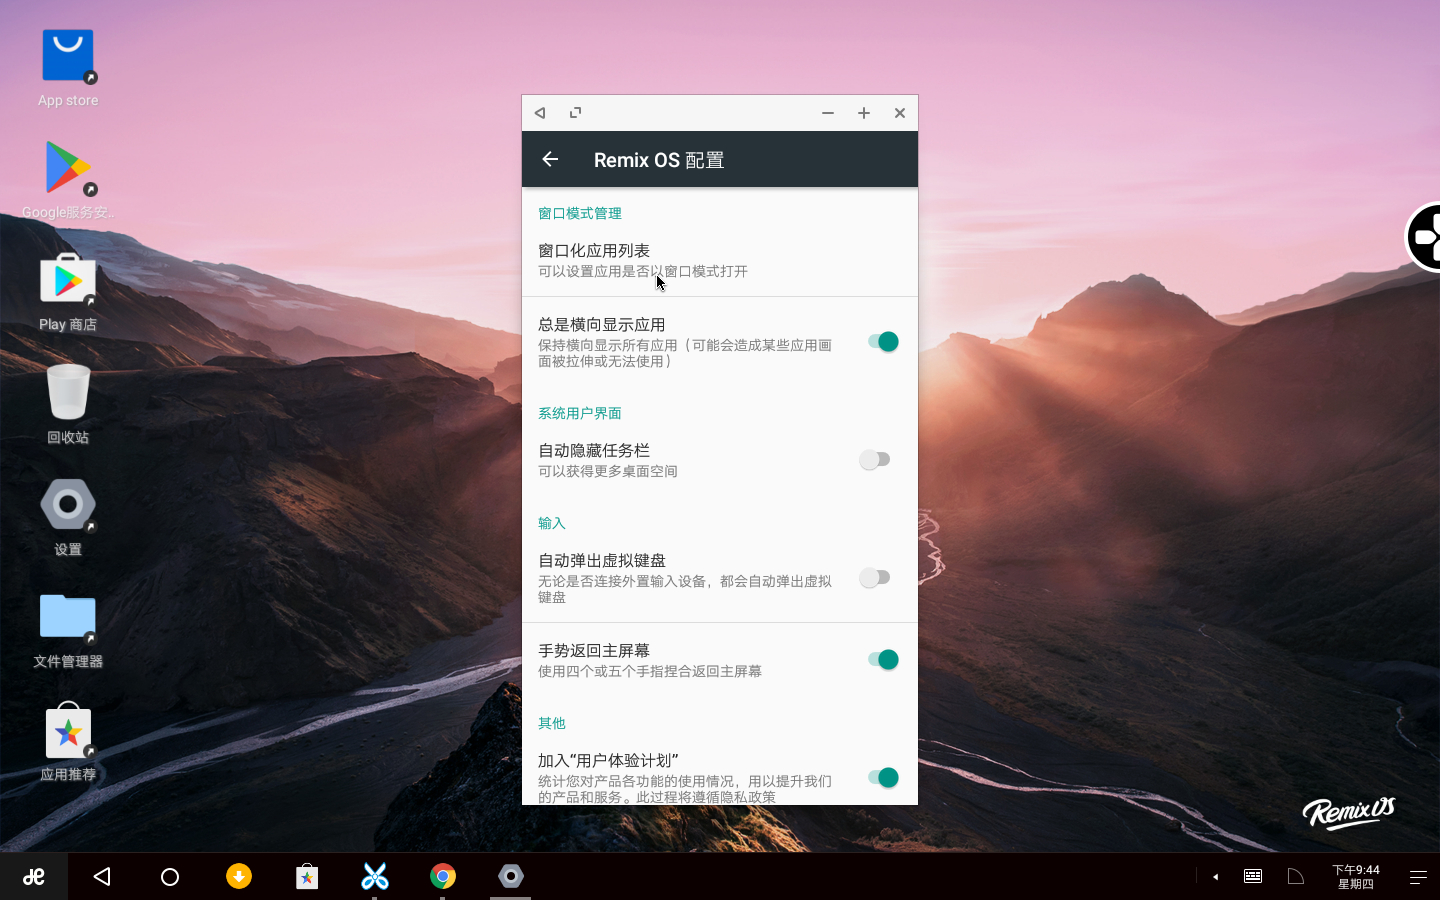
Task: Enable 自动弹出虚拟键盘 switch
Action: 875,578
